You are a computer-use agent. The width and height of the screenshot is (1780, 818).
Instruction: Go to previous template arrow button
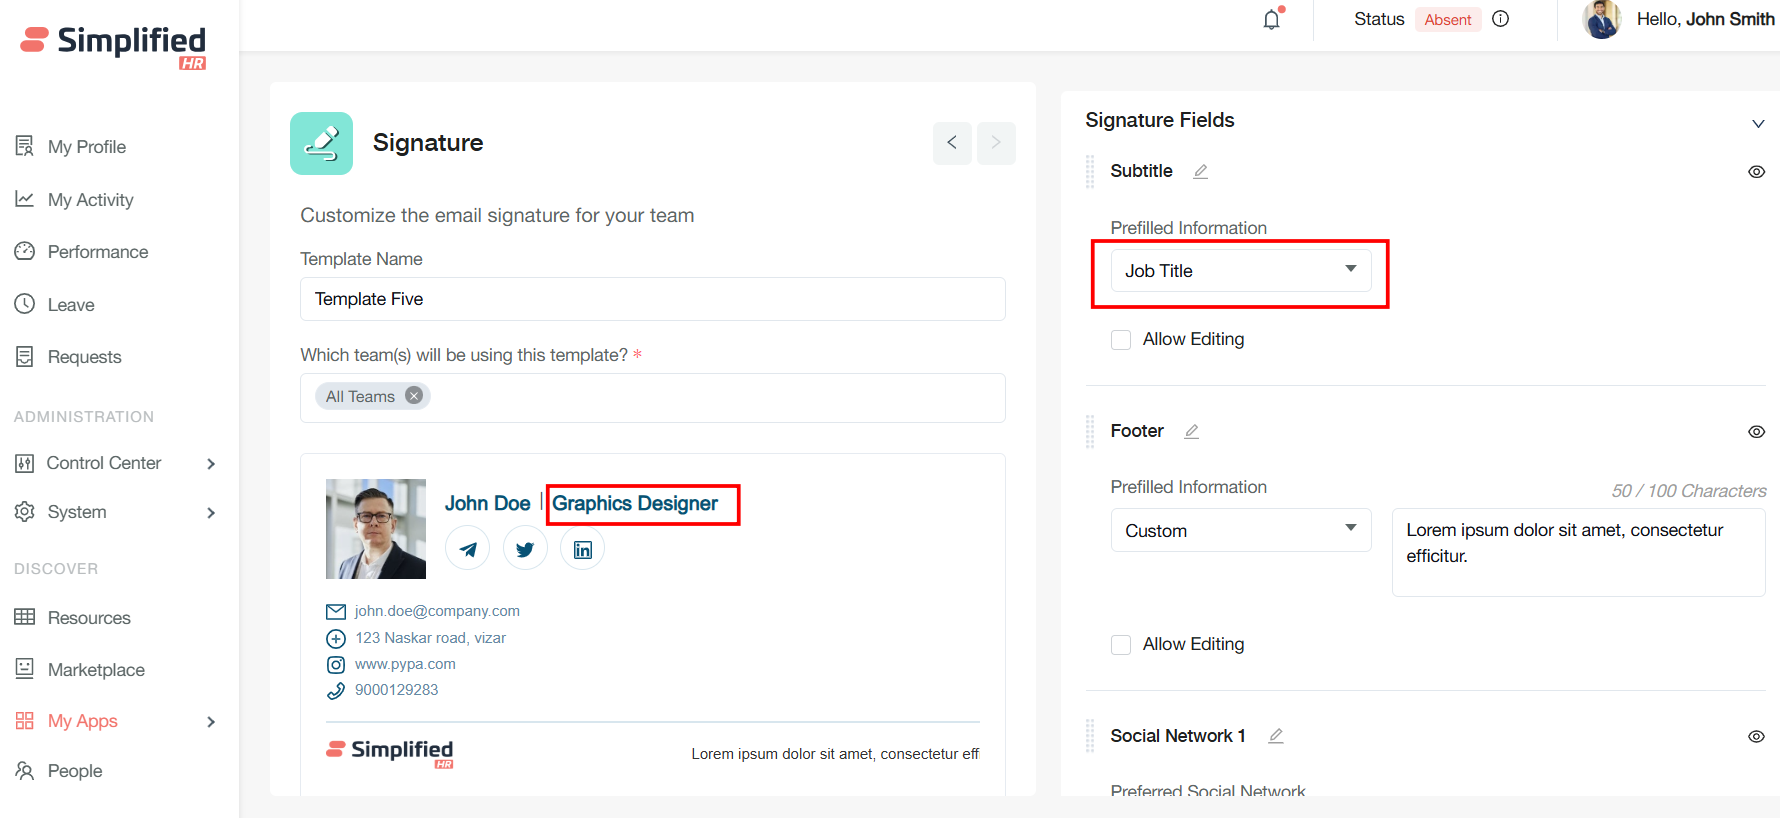pyautogui.click(x=952, y=143)
